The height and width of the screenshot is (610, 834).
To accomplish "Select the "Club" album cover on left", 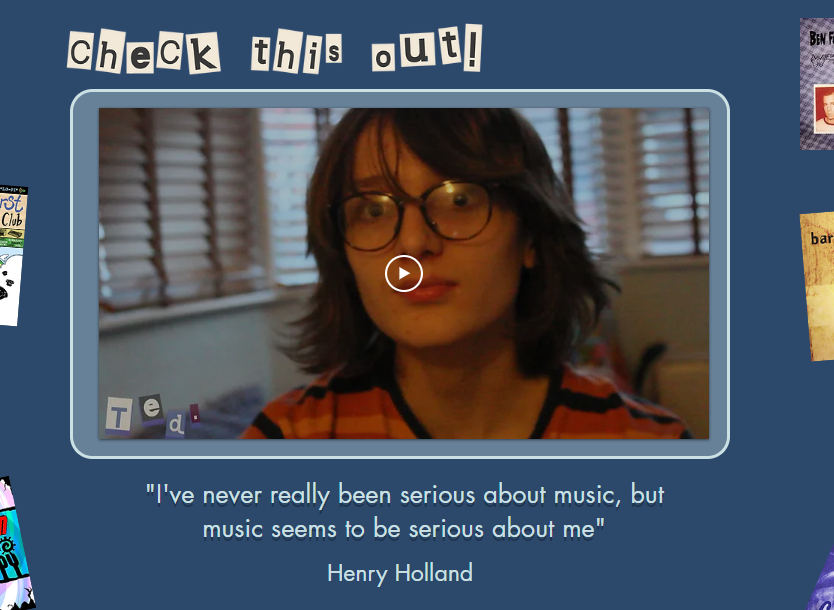I will pos(12,255).
